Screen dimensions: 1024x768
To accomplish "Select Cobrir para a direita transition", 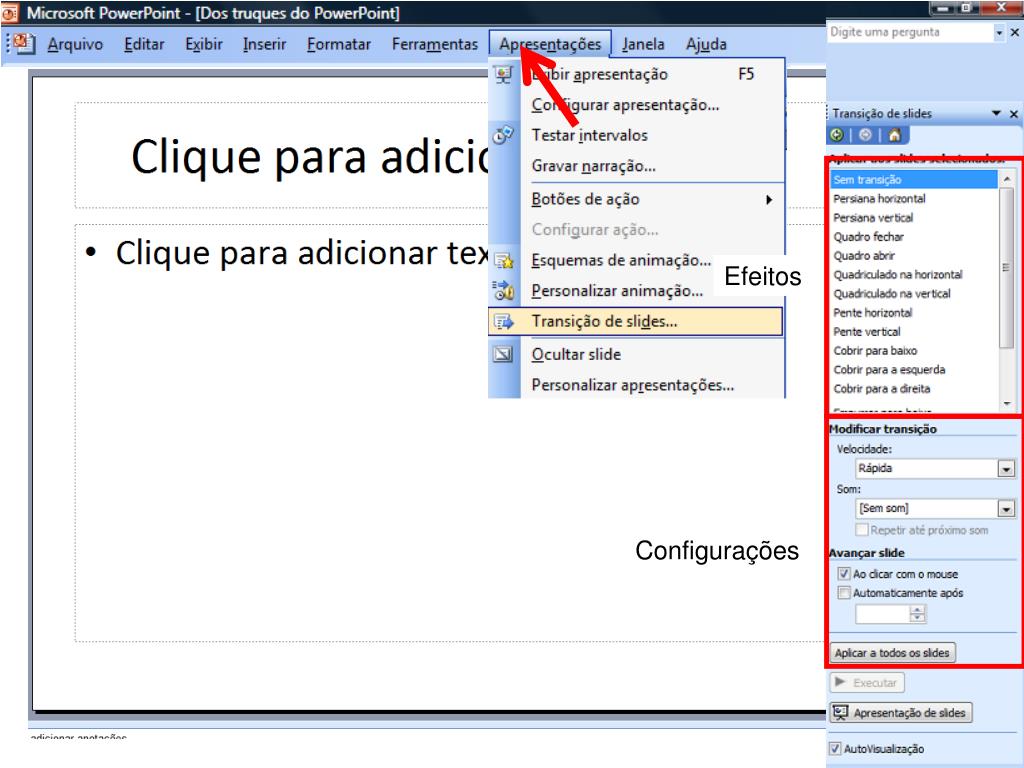I will 914,388.
